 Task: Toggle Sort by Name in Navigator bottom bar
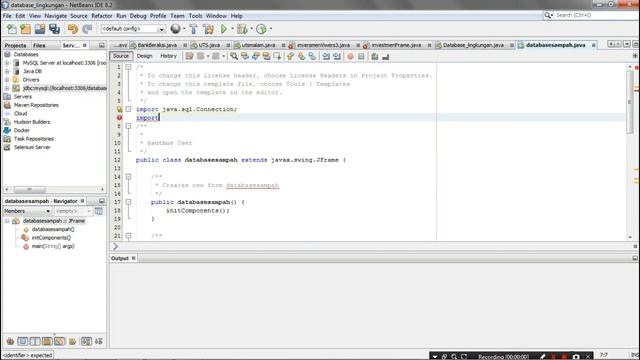coord(86,341)
